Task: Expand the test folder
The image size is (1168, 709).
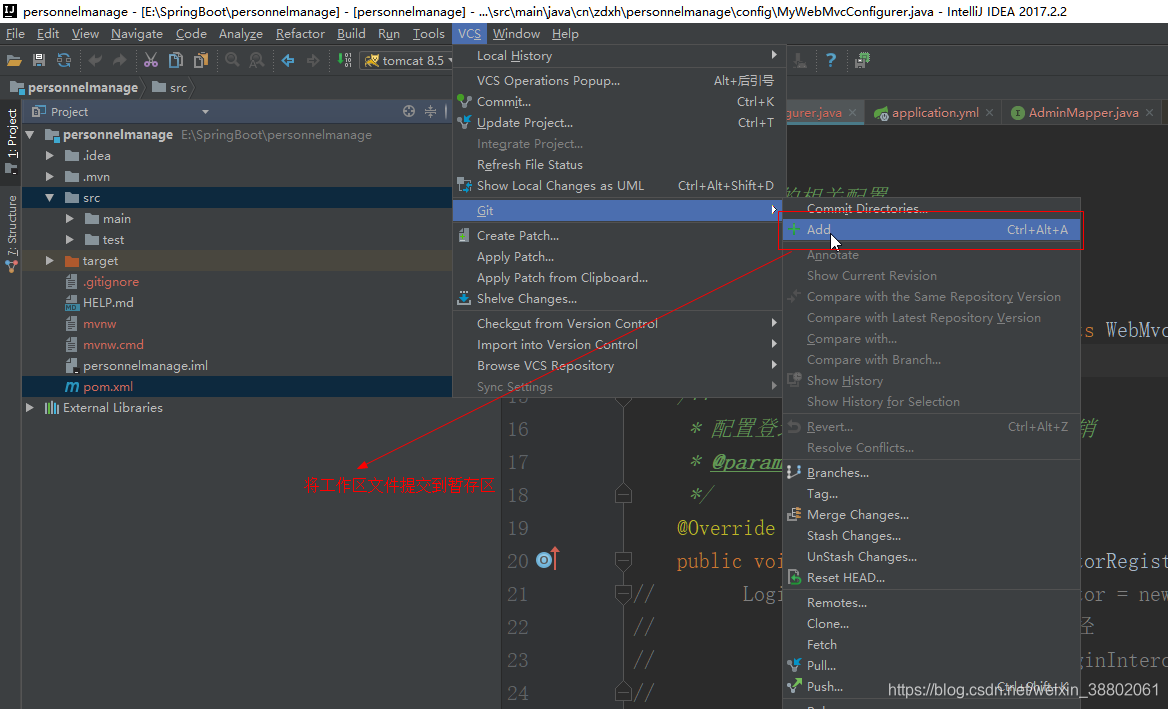Action: click(x=70, y=240)
